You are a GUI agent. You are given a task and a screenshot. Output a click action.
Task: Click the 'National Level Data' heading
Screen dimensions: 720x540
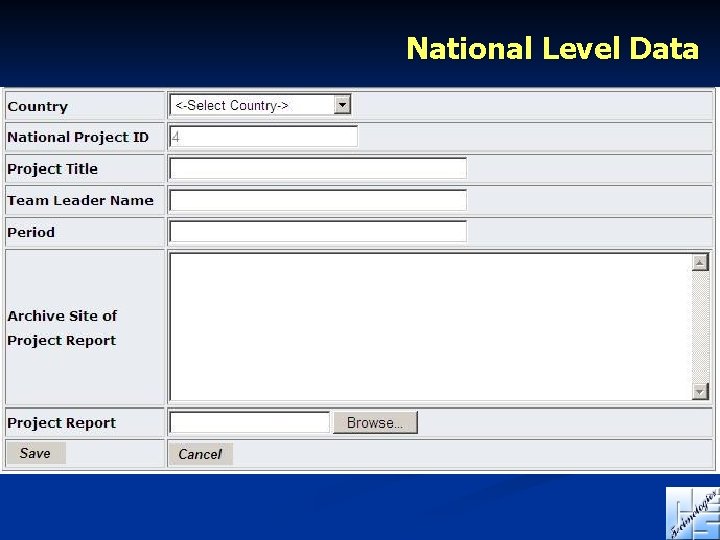click(552, 48)
